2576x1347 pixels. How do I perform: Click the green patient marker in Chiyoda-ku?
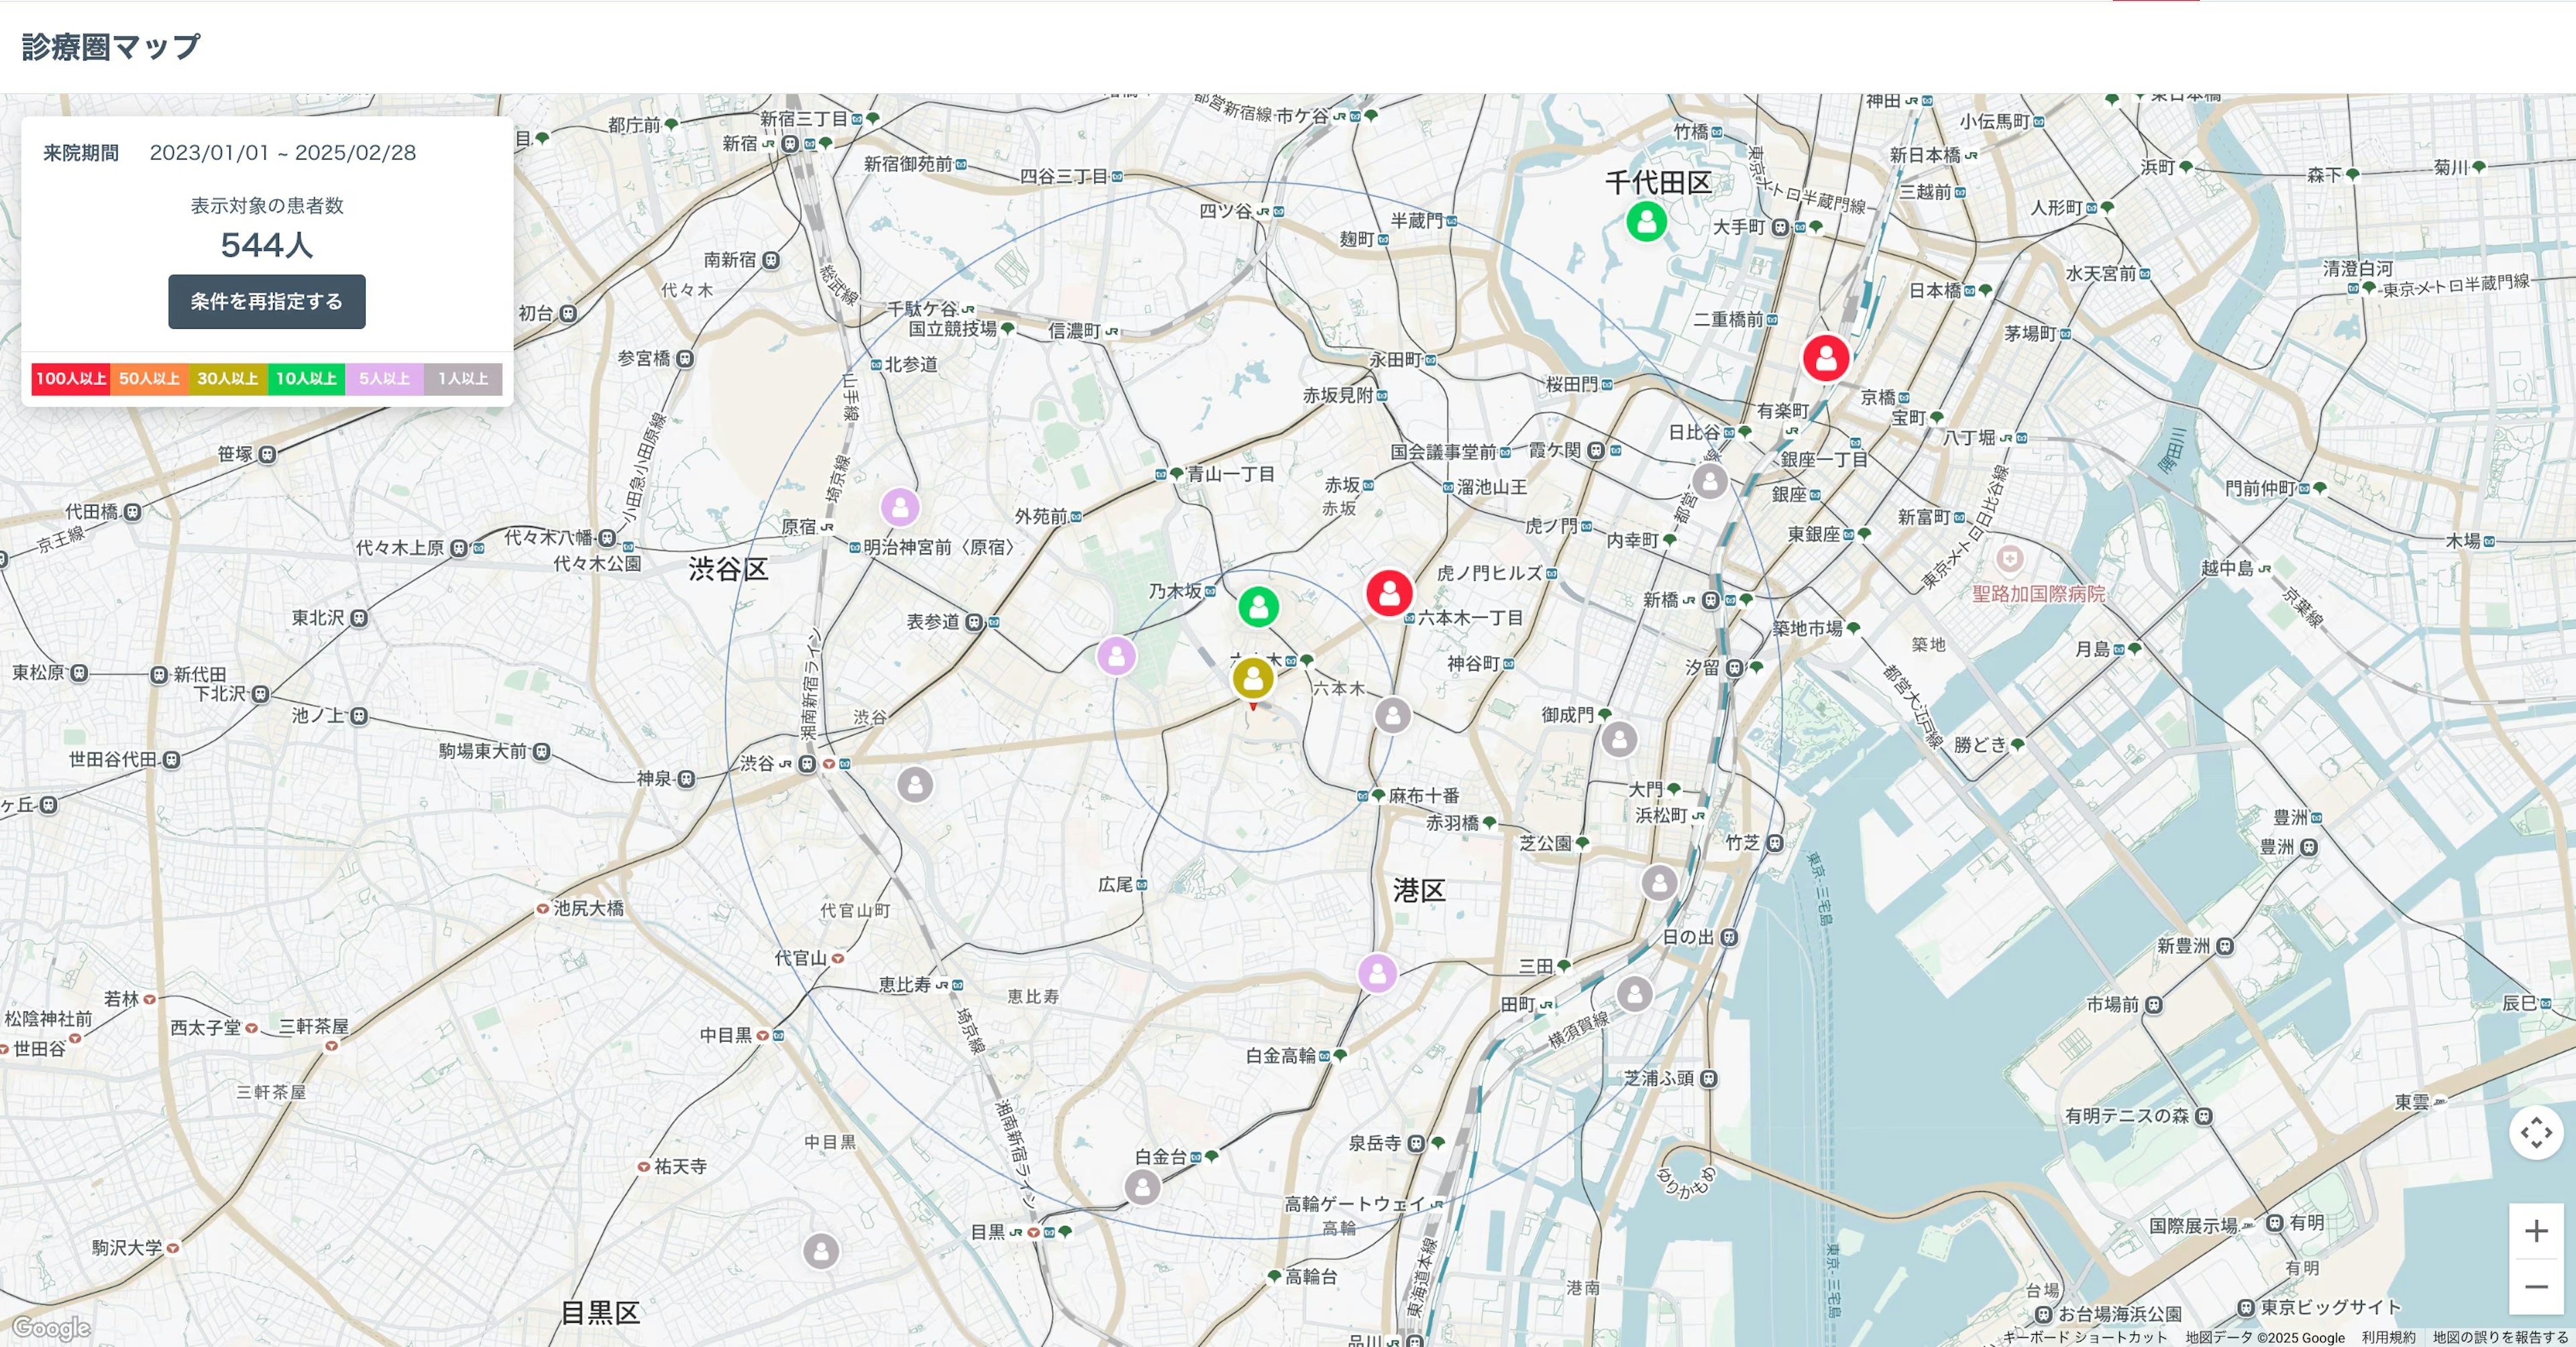tap(1646, 221)
